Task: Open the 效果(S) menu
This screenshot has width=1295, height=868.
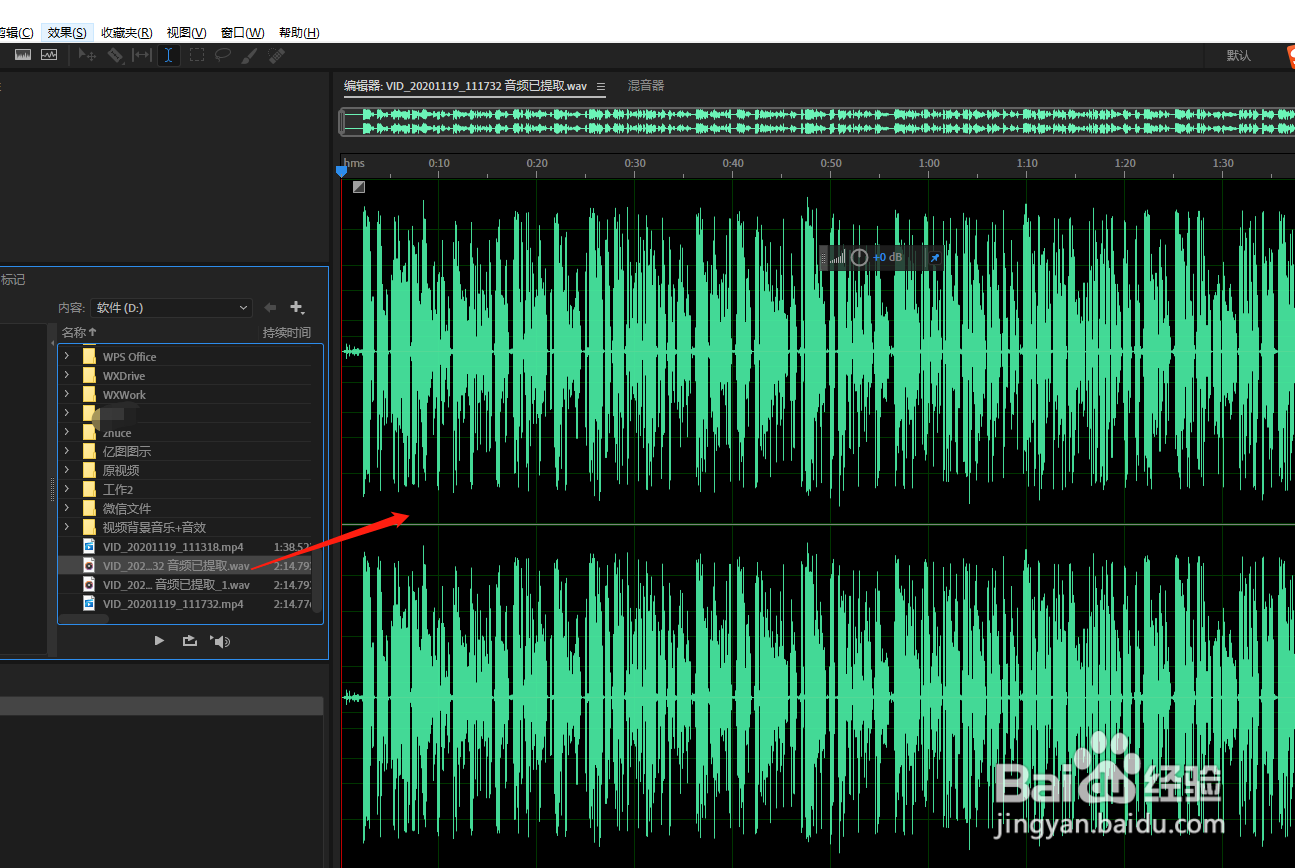Action: point(67,33)
